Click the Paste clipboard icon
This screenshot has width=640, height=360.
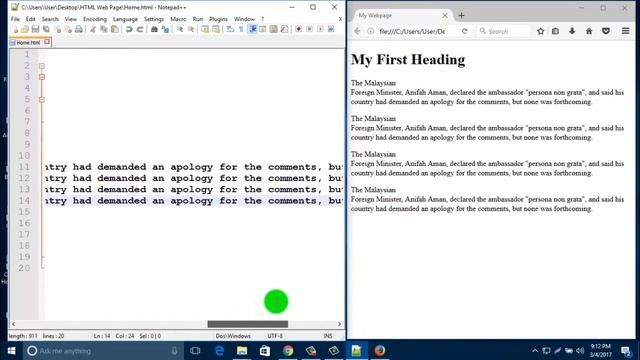[115, 29]
